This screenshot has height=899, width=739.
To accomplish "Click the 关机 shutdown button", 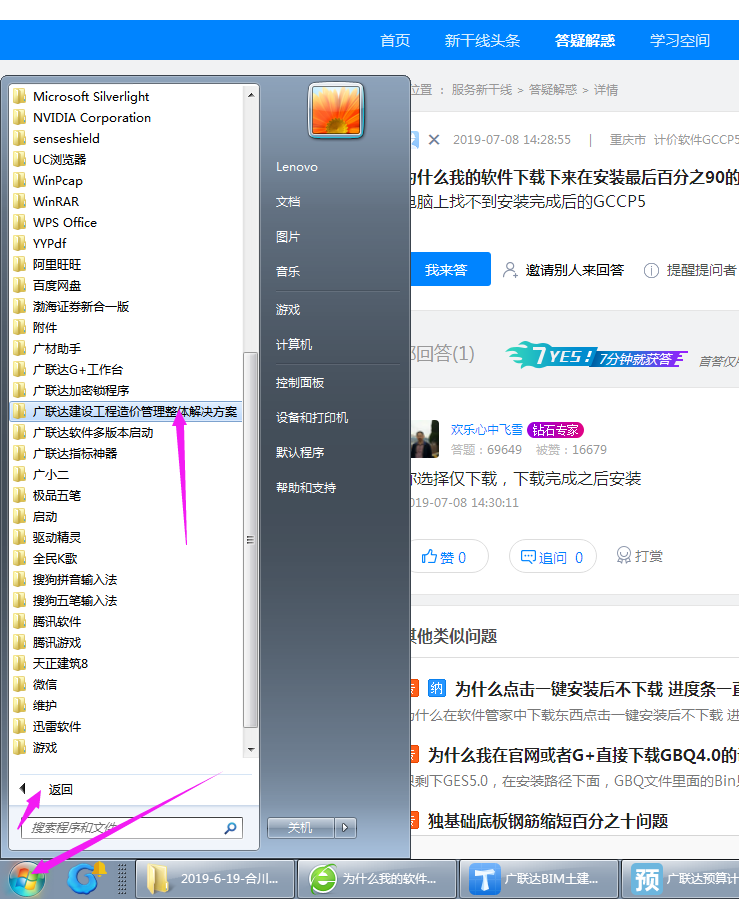I will (x=300, y=827).
